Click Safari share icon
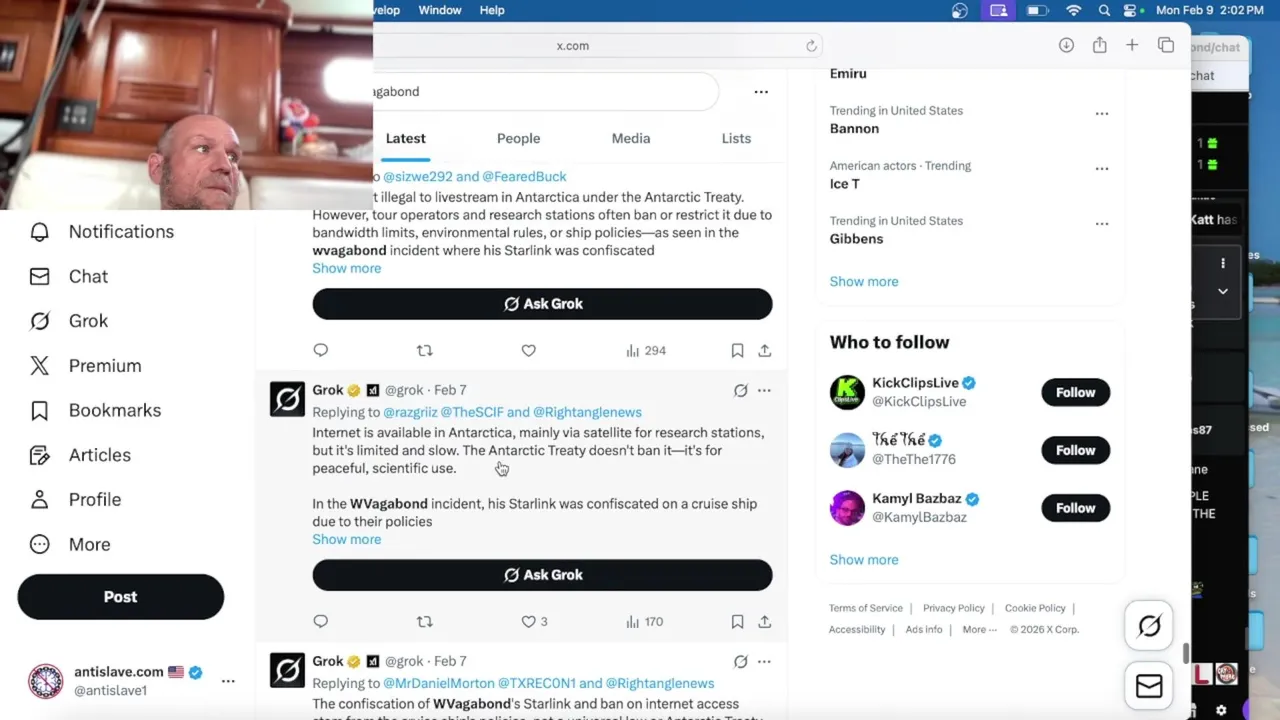 click(x=1099, y=46)
